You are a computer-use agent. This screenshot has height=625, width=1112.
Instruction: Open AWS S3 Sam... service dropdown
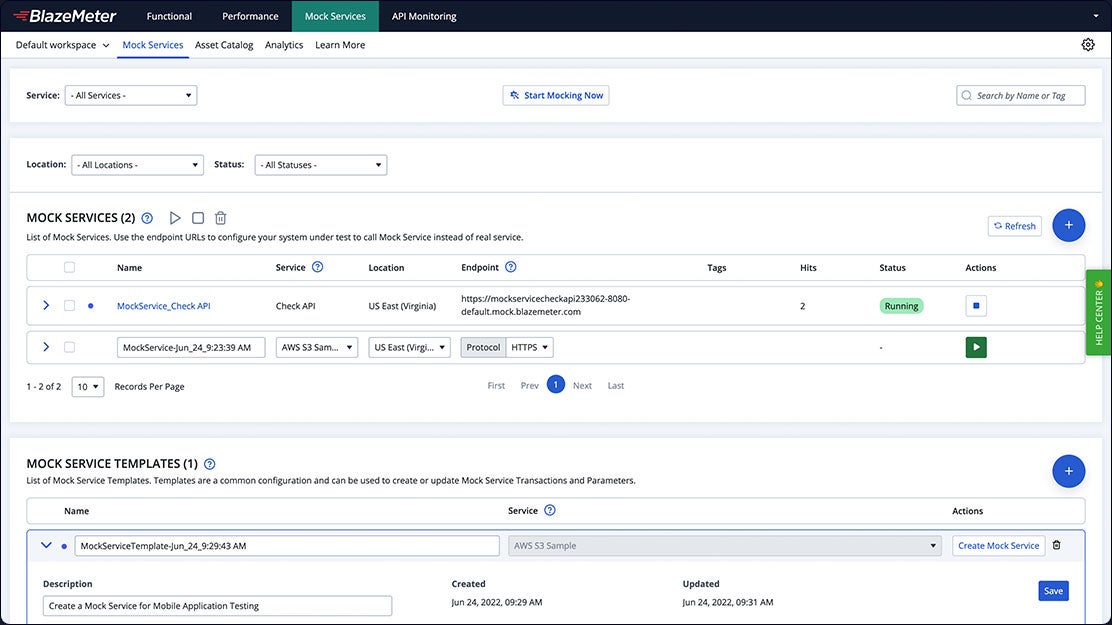point(317,347)
